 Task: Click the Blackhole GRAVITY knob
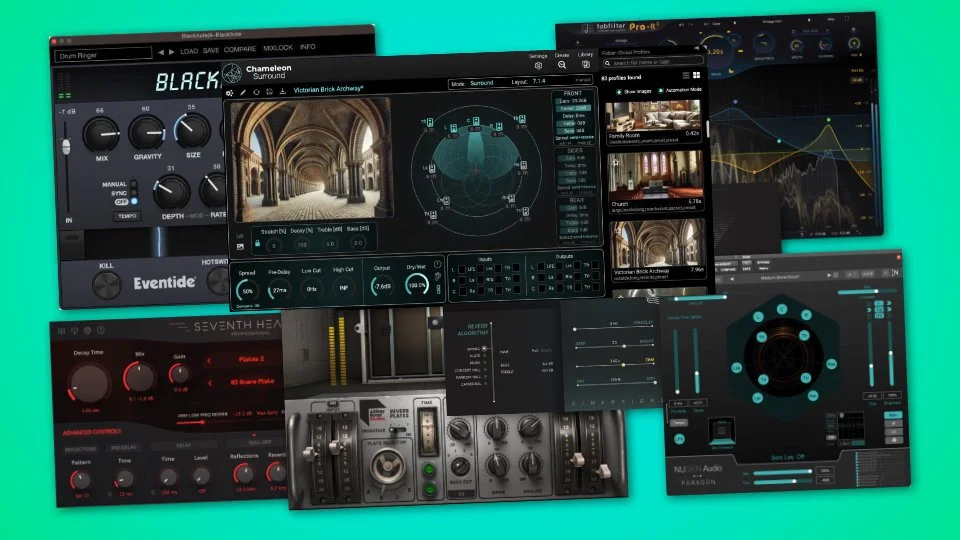coord(147,132)
